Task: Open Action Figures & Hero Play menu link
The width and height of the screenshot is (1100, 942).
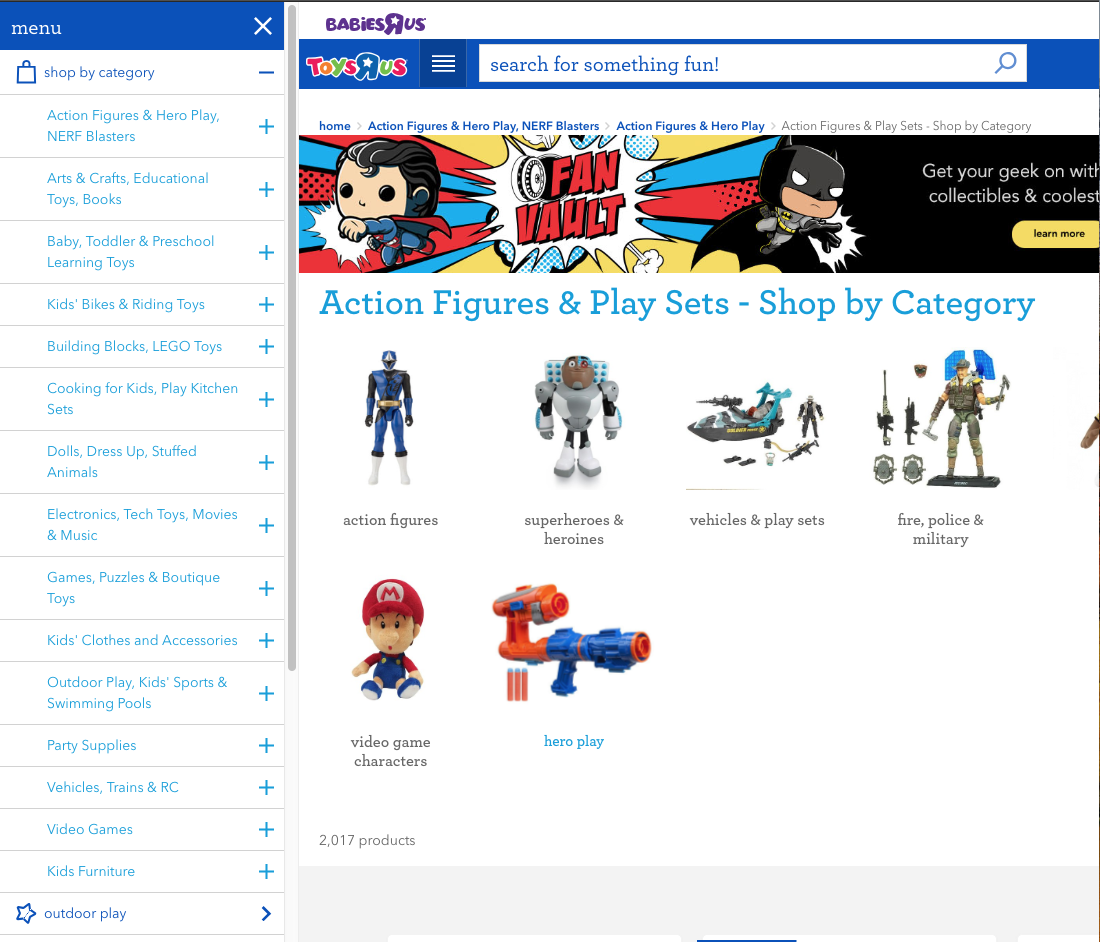Action: point(133,126)
